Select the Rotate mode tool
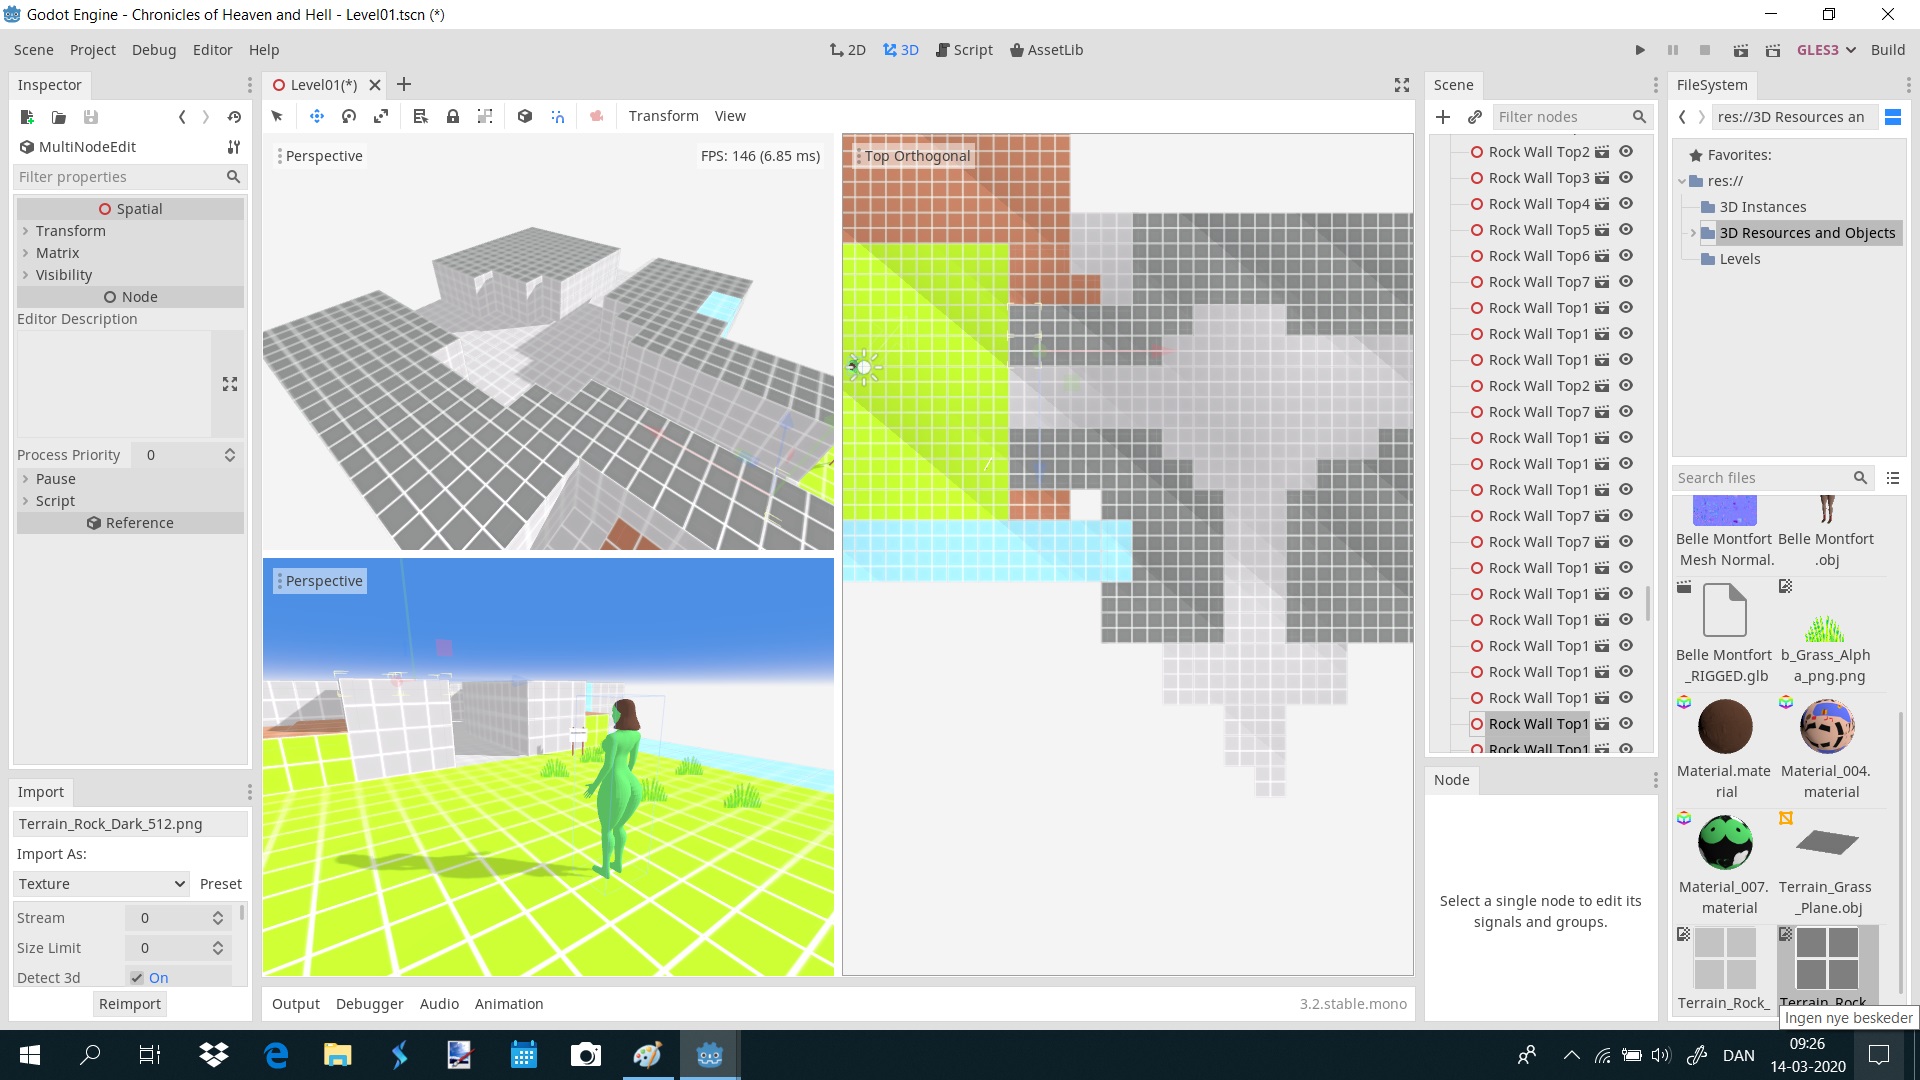This screenshot has height=1080, width=1920. coord(349,116)
